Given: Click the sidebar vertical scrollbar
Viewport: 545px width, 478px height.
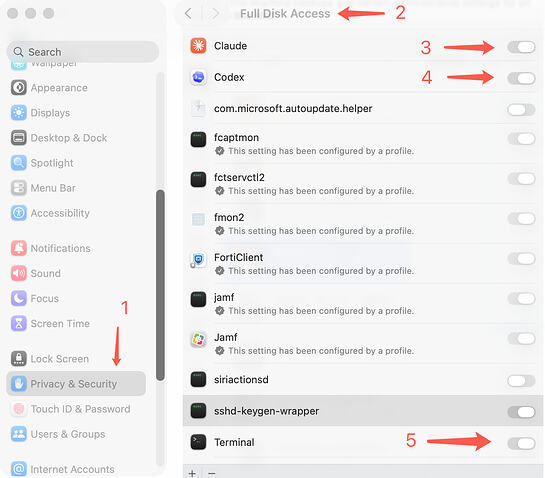Looking at the screenshot, I should (160, 285).
